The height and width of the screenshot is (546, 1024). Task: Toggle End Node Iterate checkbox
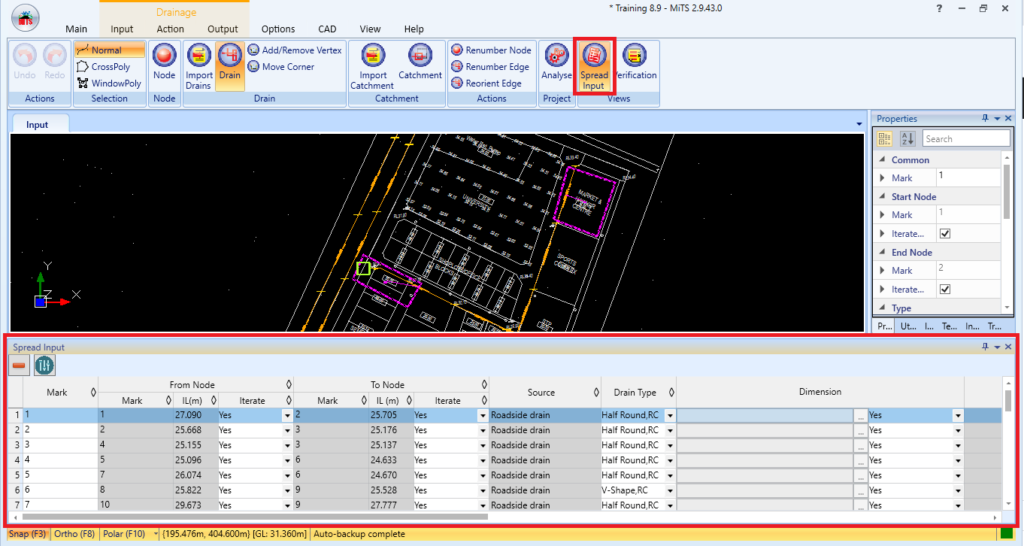(x=945, y=289)
